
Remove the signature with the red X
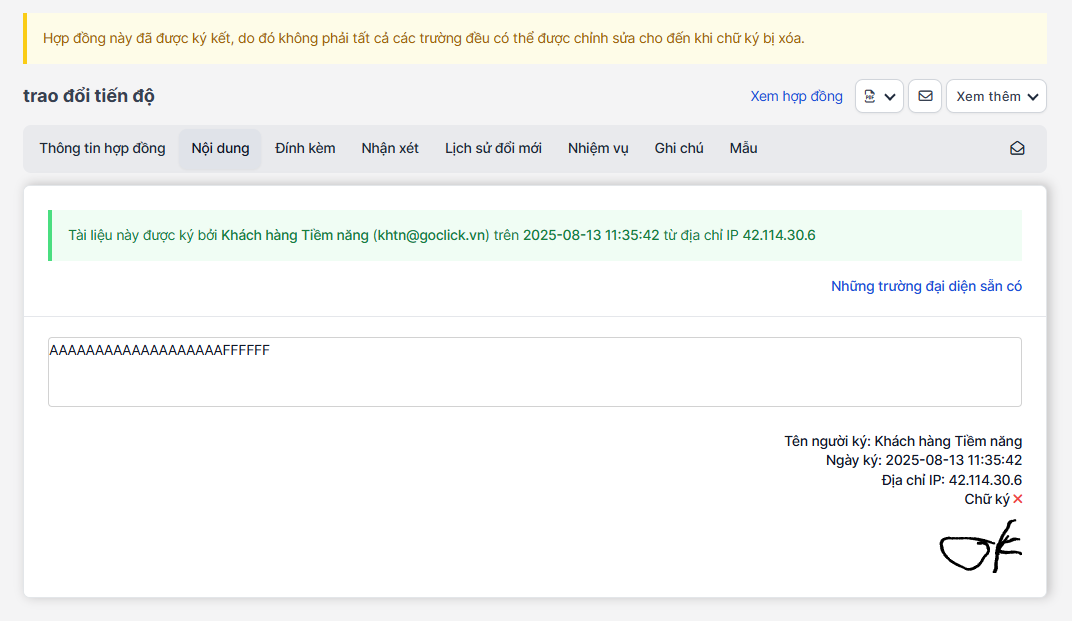coord(1018,499)
